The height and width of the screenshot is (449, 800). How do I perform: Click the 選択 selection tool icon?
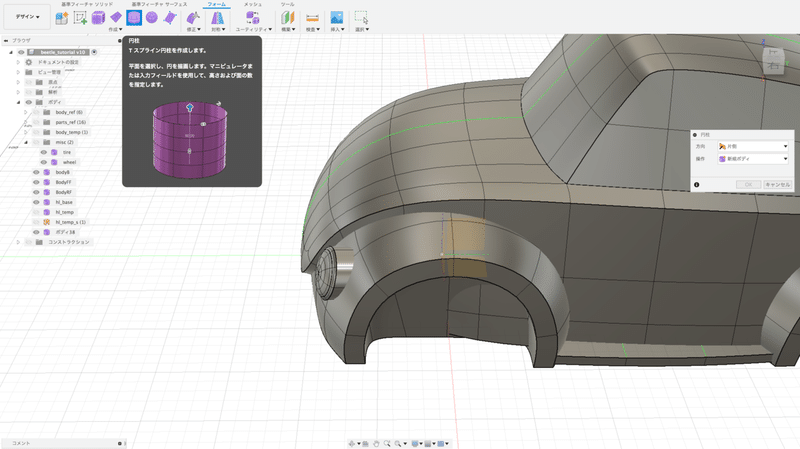coord(361,17)
